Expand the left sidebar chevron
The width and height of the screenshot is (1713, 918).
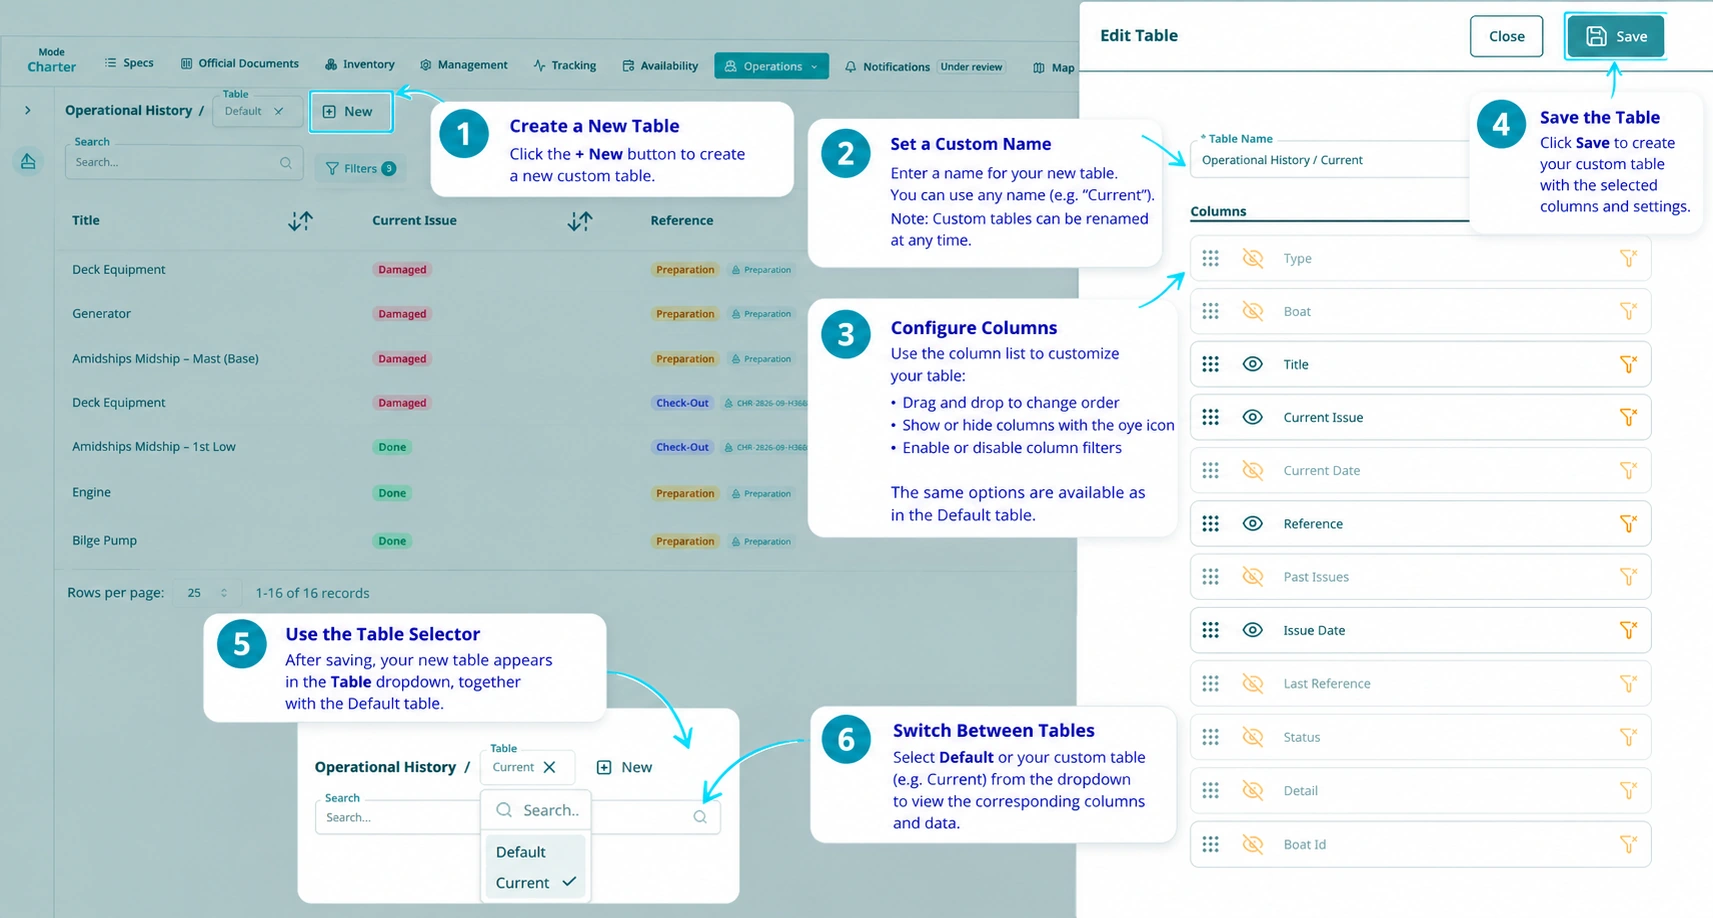[x=28, y=111]
